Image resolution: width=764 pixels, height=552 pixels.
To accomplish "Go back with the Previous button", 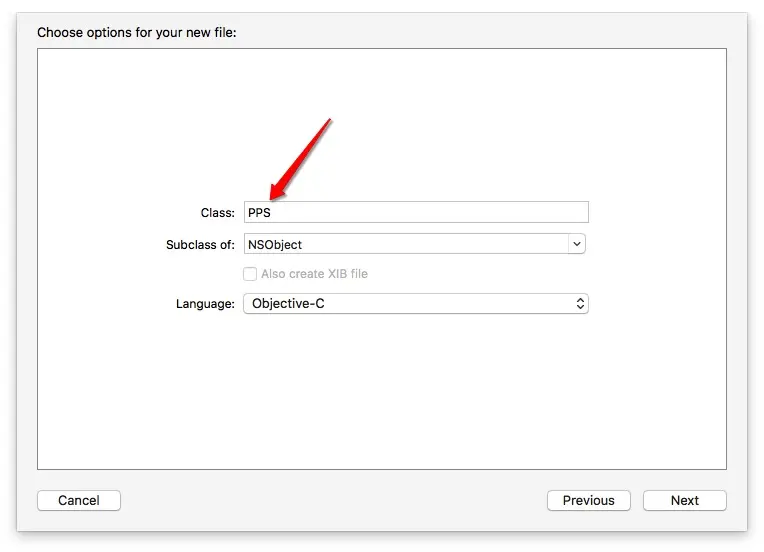I will click(x=588, y=500).
